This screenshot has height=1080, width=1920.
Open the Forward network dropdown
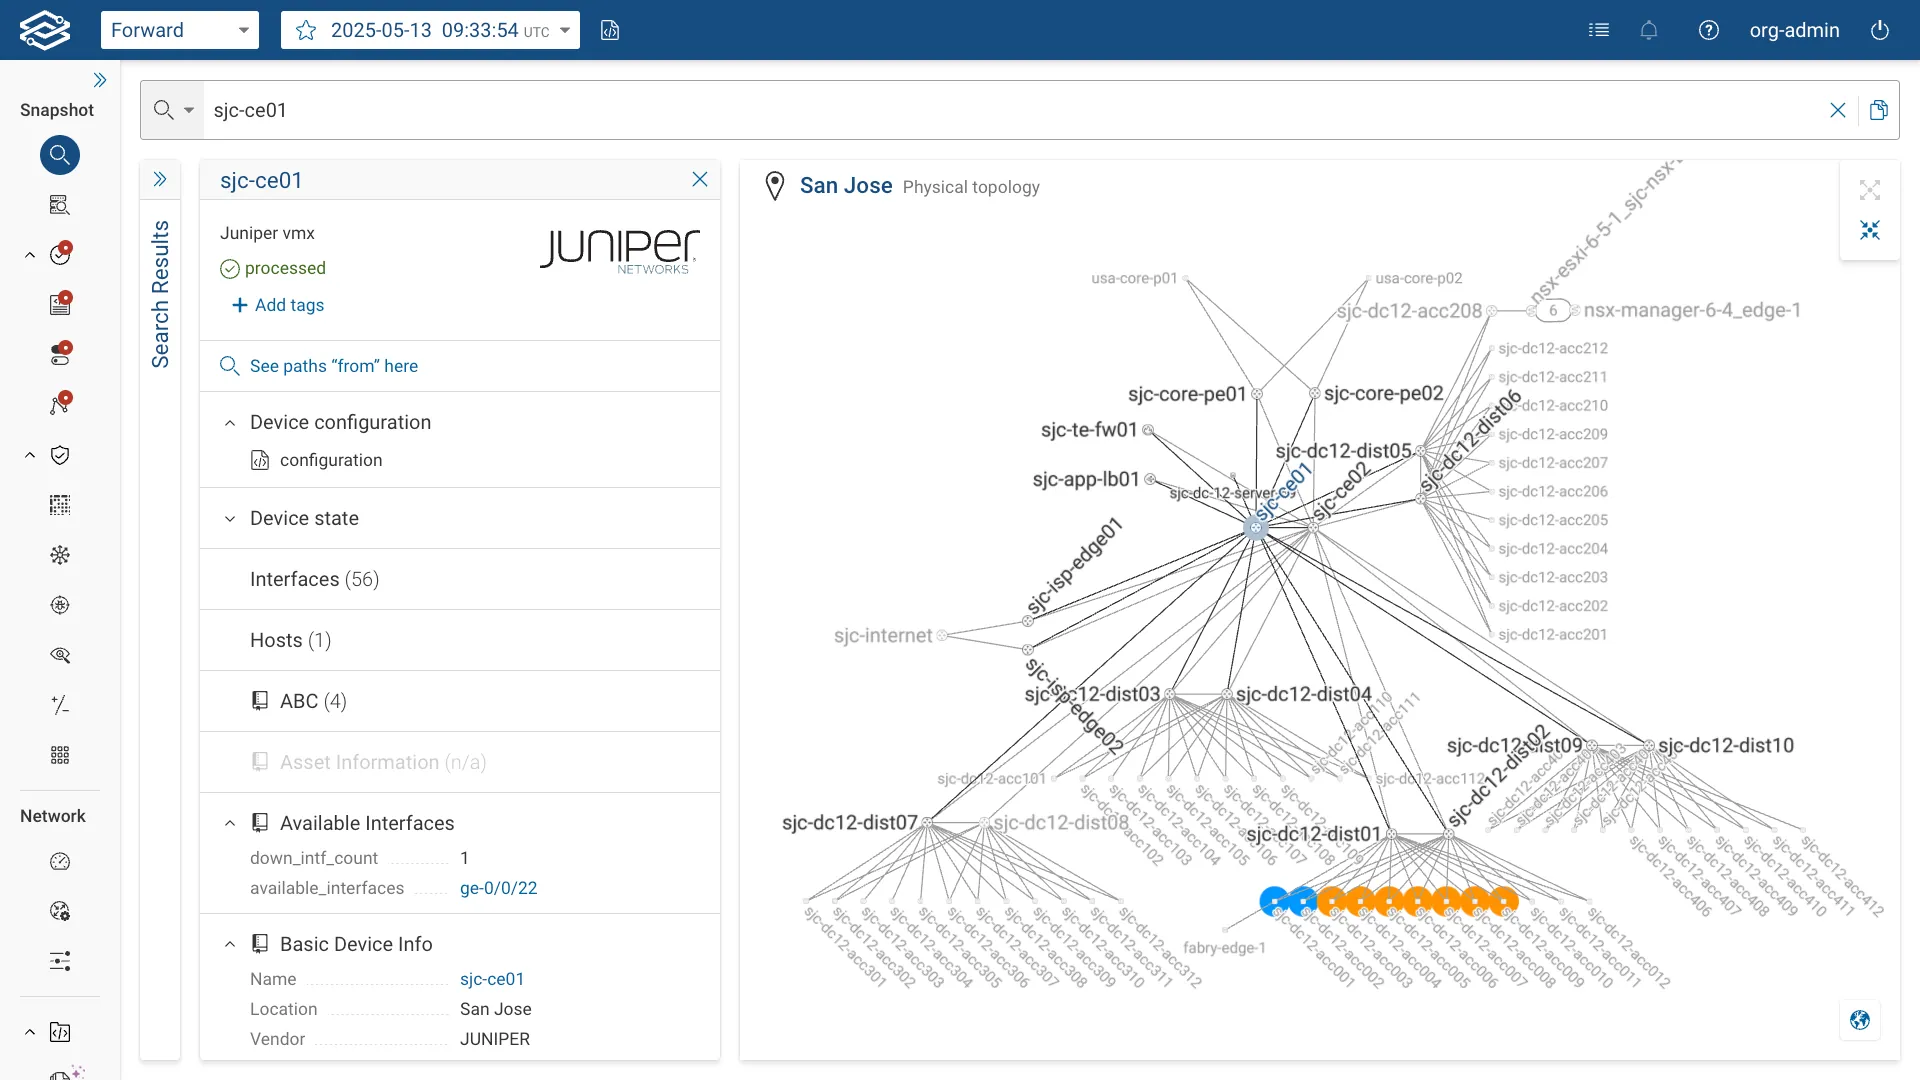click(x=180, y=30)
